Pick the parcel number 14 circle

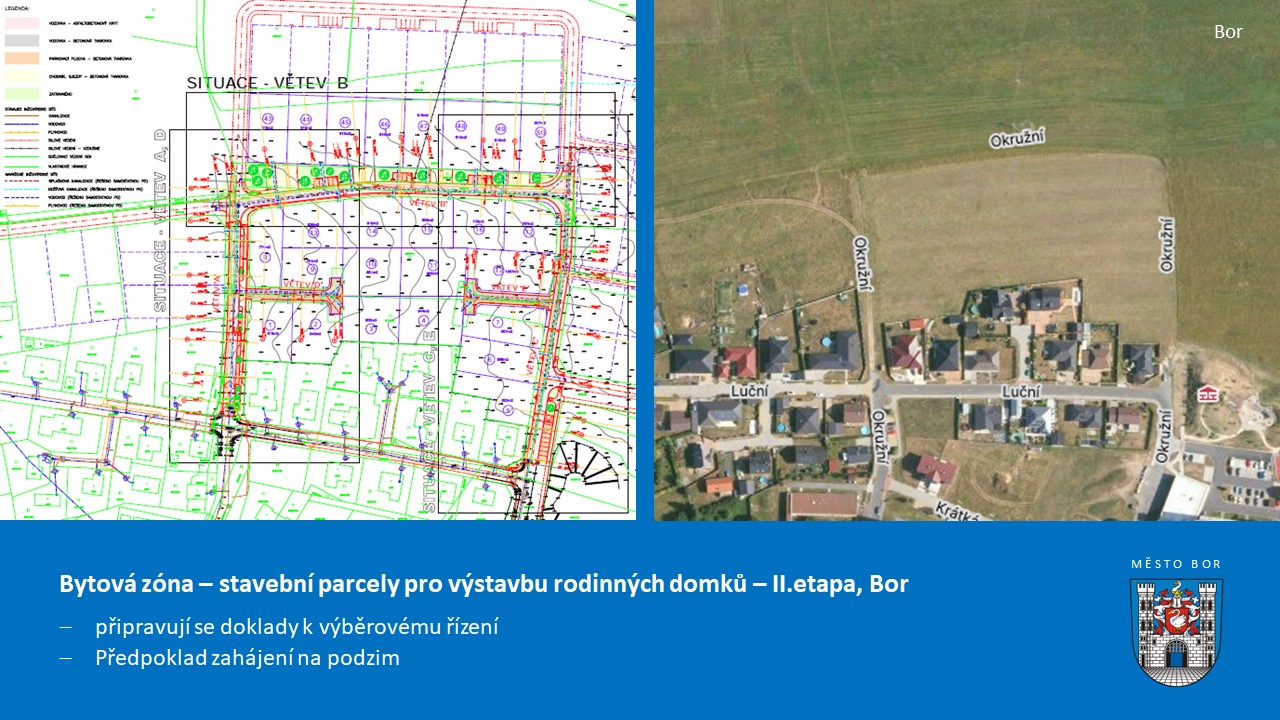[372, 232]
